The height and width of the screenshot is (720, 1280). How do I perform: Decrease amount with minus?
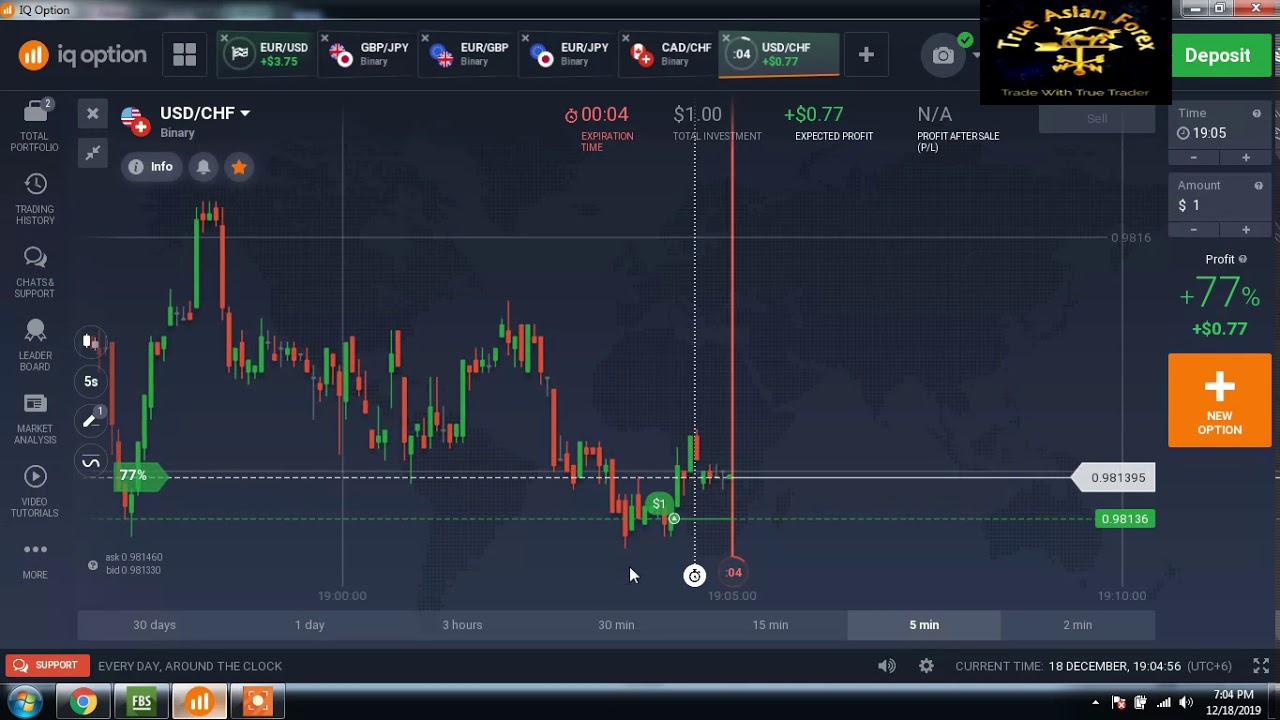pyautogui.click(x=1193, y=230)
